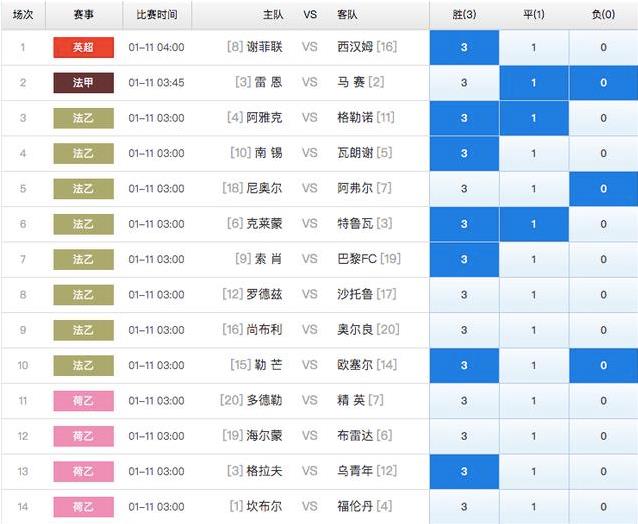Deselect loss (0) for 尼奥尔 vs 阿弗尔
This screenshot has width=638, height=524.
click(x=603, y=189)
